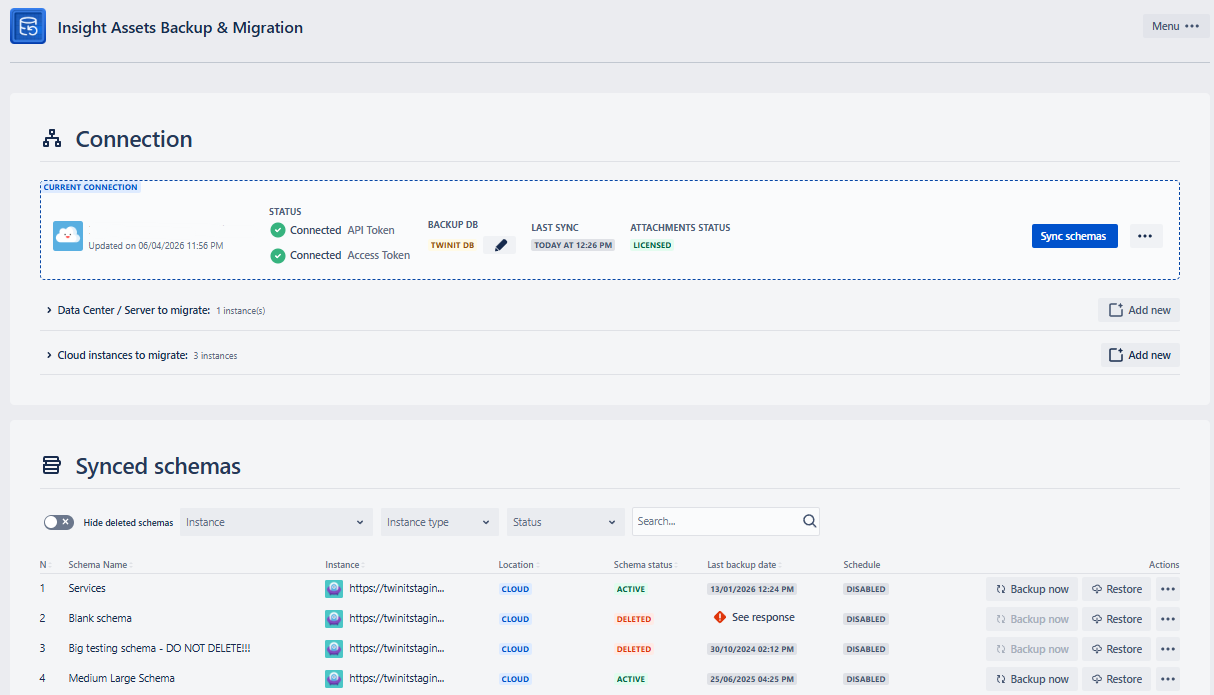Click the pencil icon beside TWINIT DB

500,245
